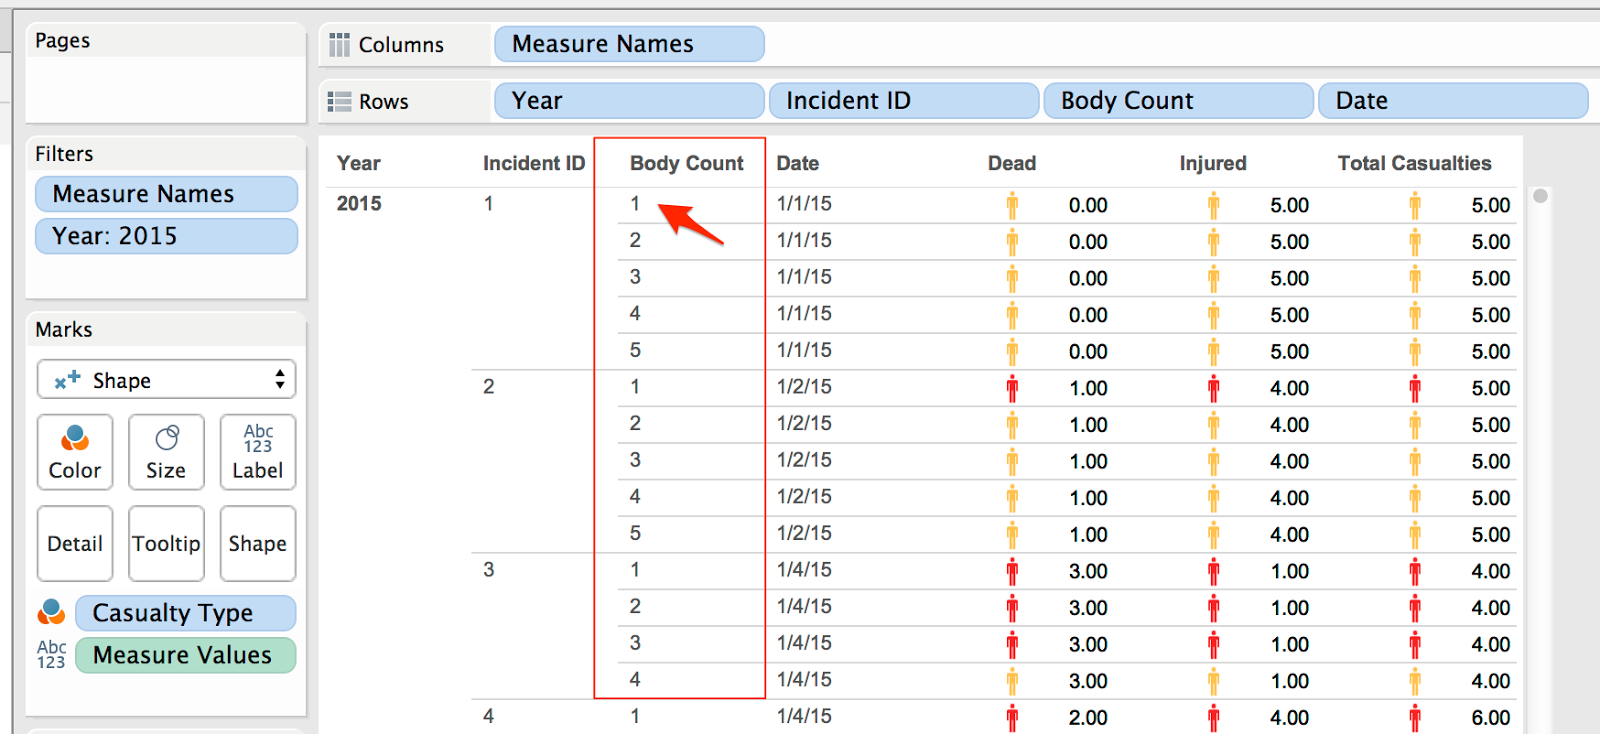Image resolution: width=1600 pixels, height=734 pixels.
Task: Click orange Dead icon for Incident 3 body 4
Action: click(1012, 681)
